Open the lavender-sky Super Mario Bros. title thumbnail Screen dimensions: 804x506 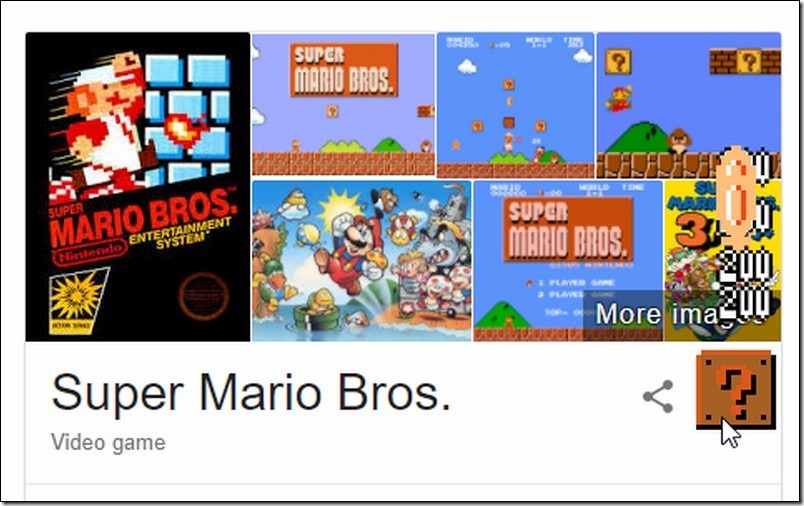click(x=344, y=105)
